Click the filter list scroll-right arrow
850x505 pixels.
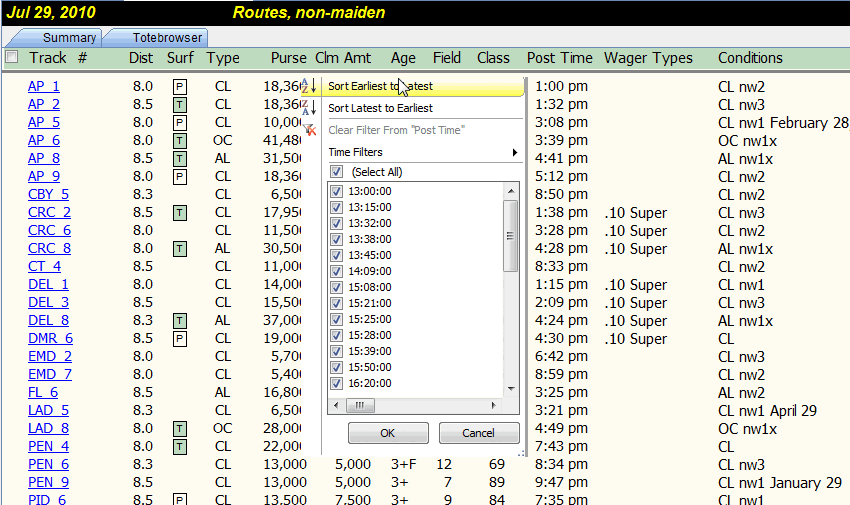coord(493,405)
